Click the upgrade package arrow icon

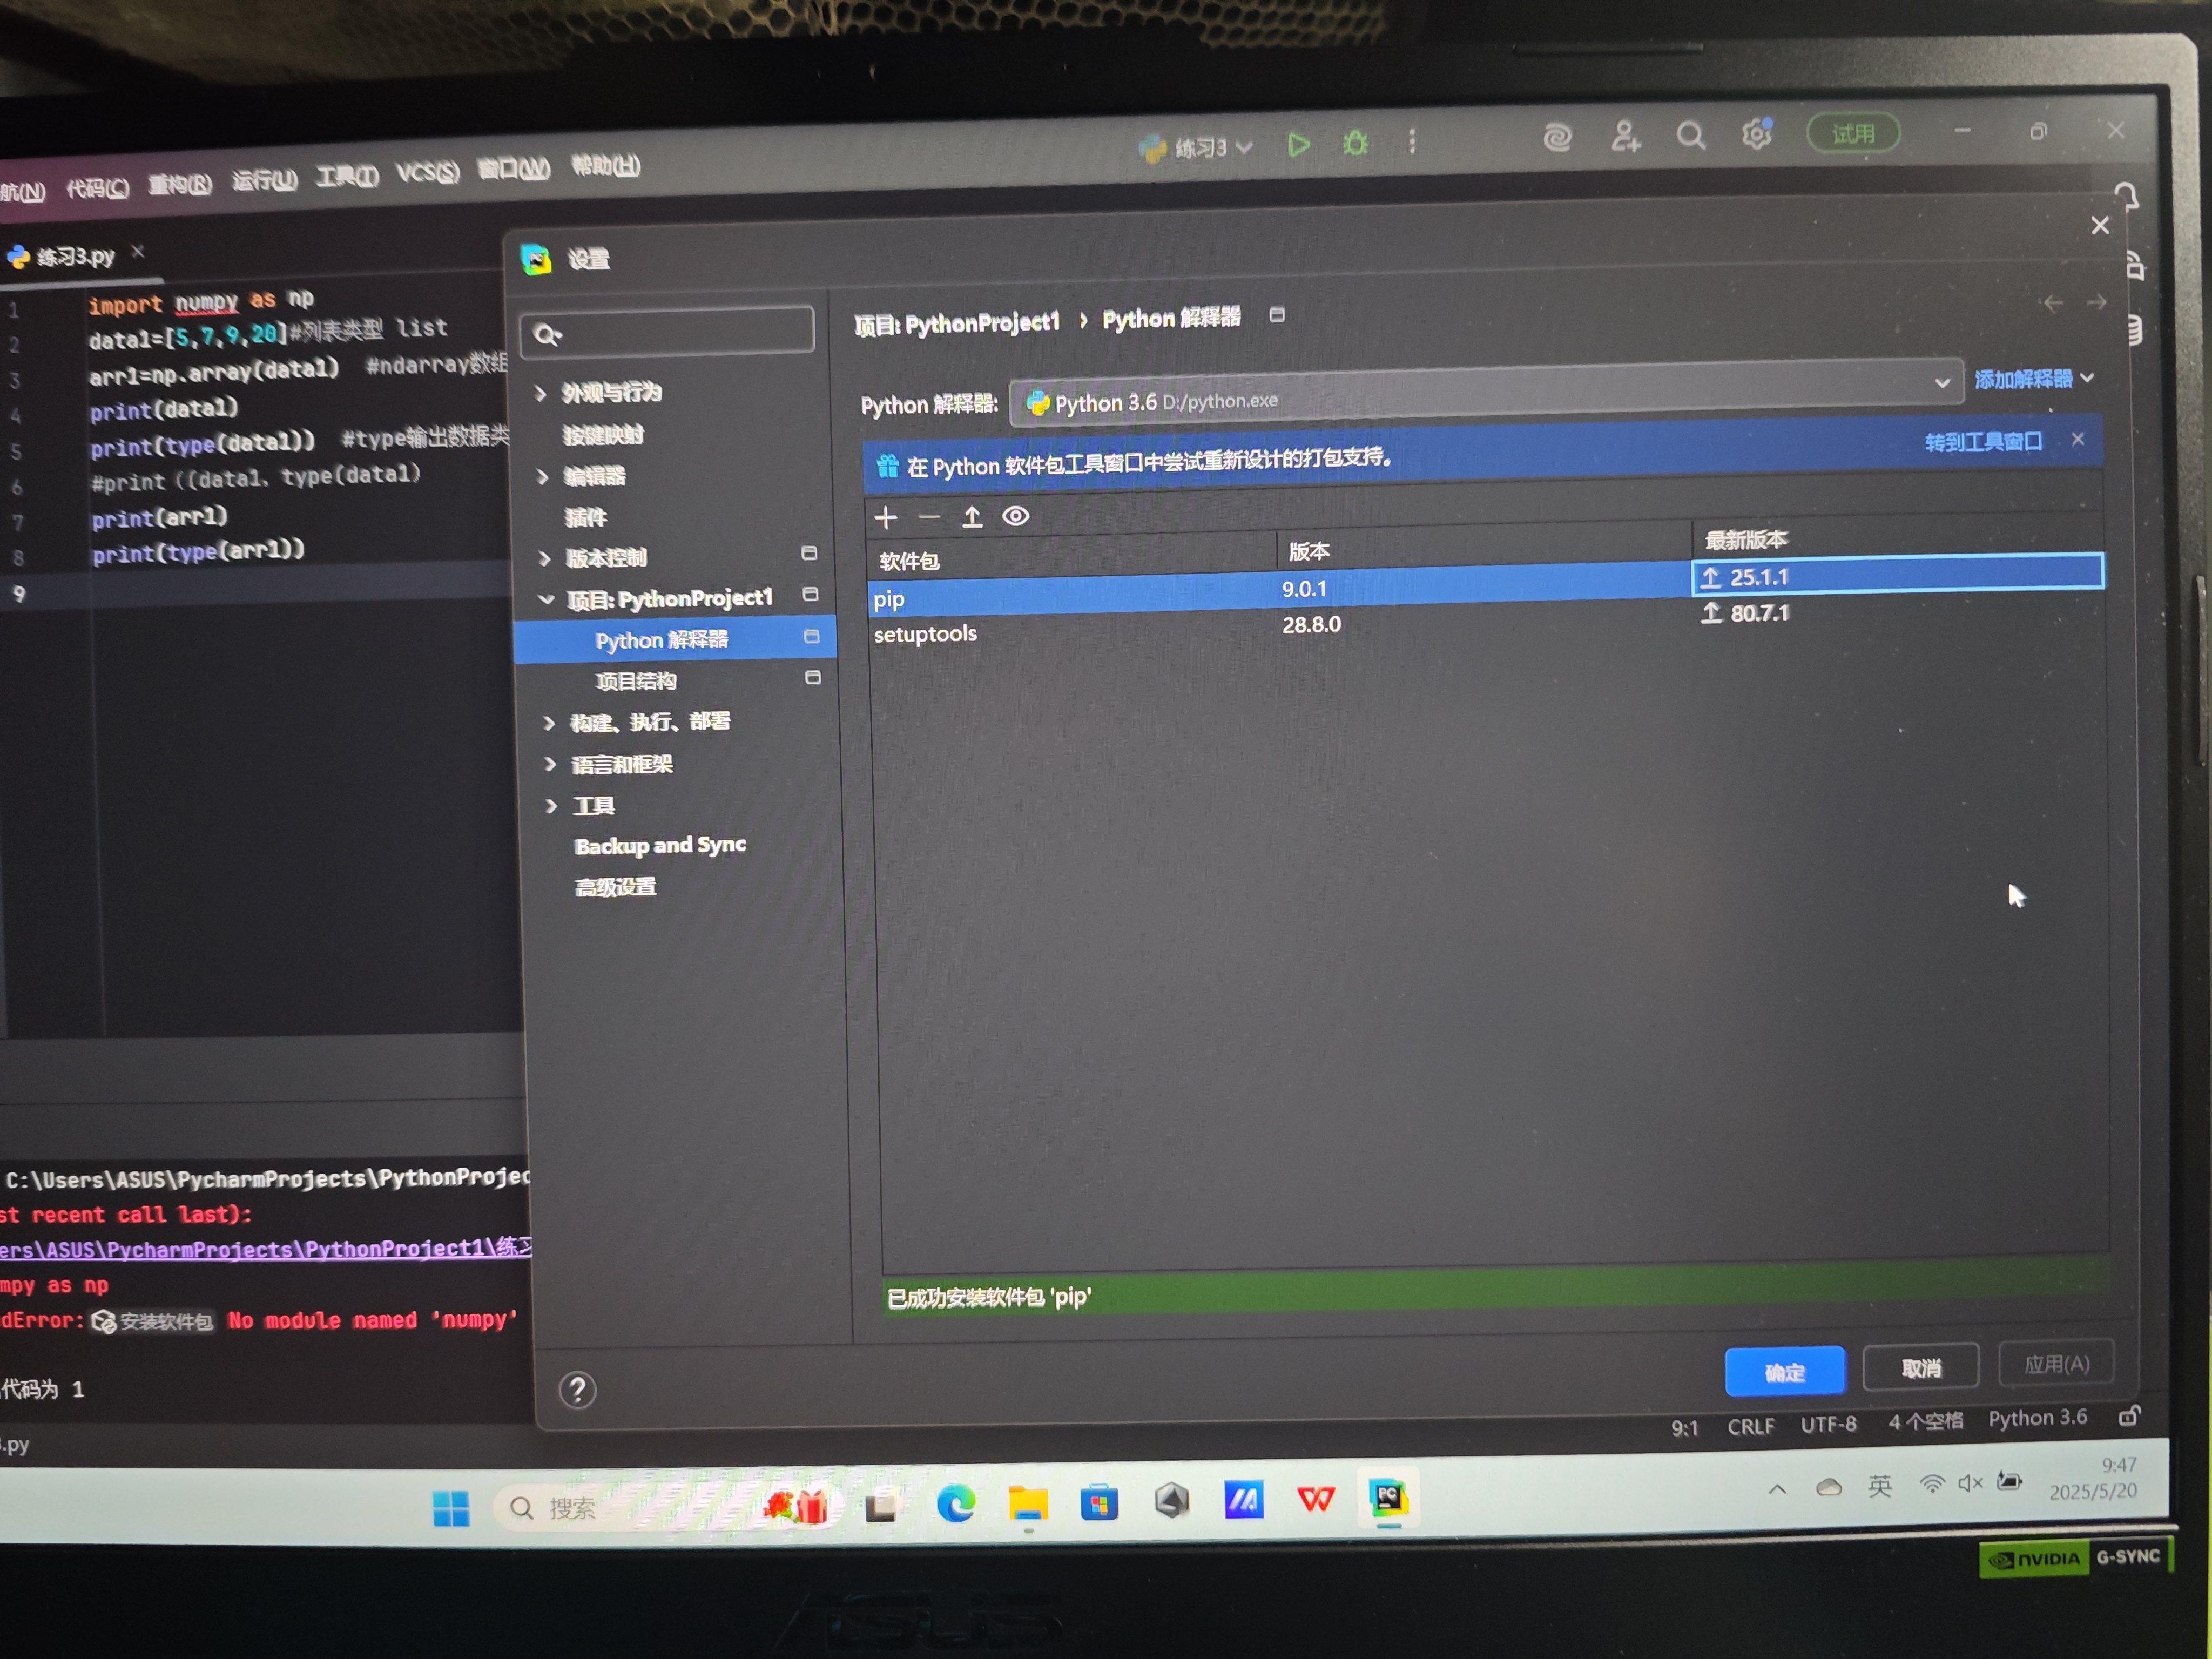(x=972, y=517)
